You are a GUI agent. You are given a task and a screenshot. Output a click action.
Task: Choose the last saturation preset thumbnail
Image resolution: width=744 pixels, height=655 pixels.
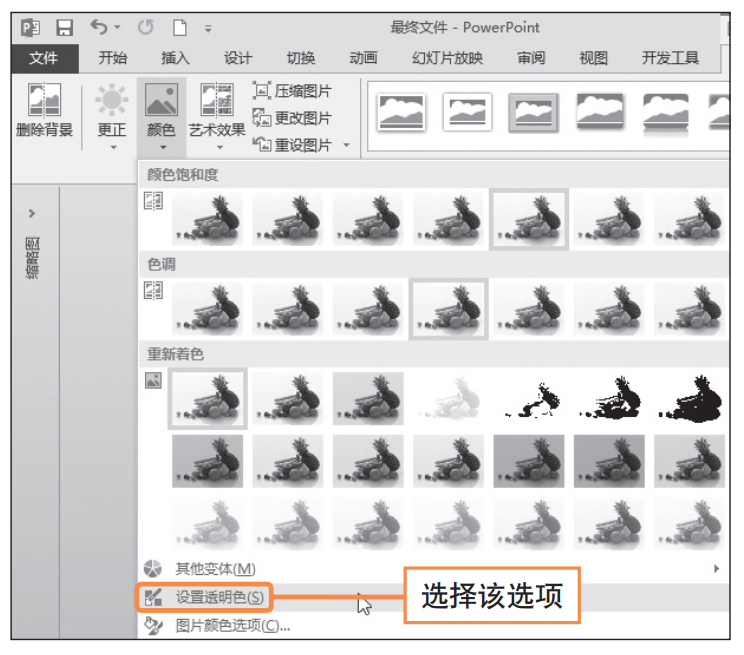click(x=689, y=219)
